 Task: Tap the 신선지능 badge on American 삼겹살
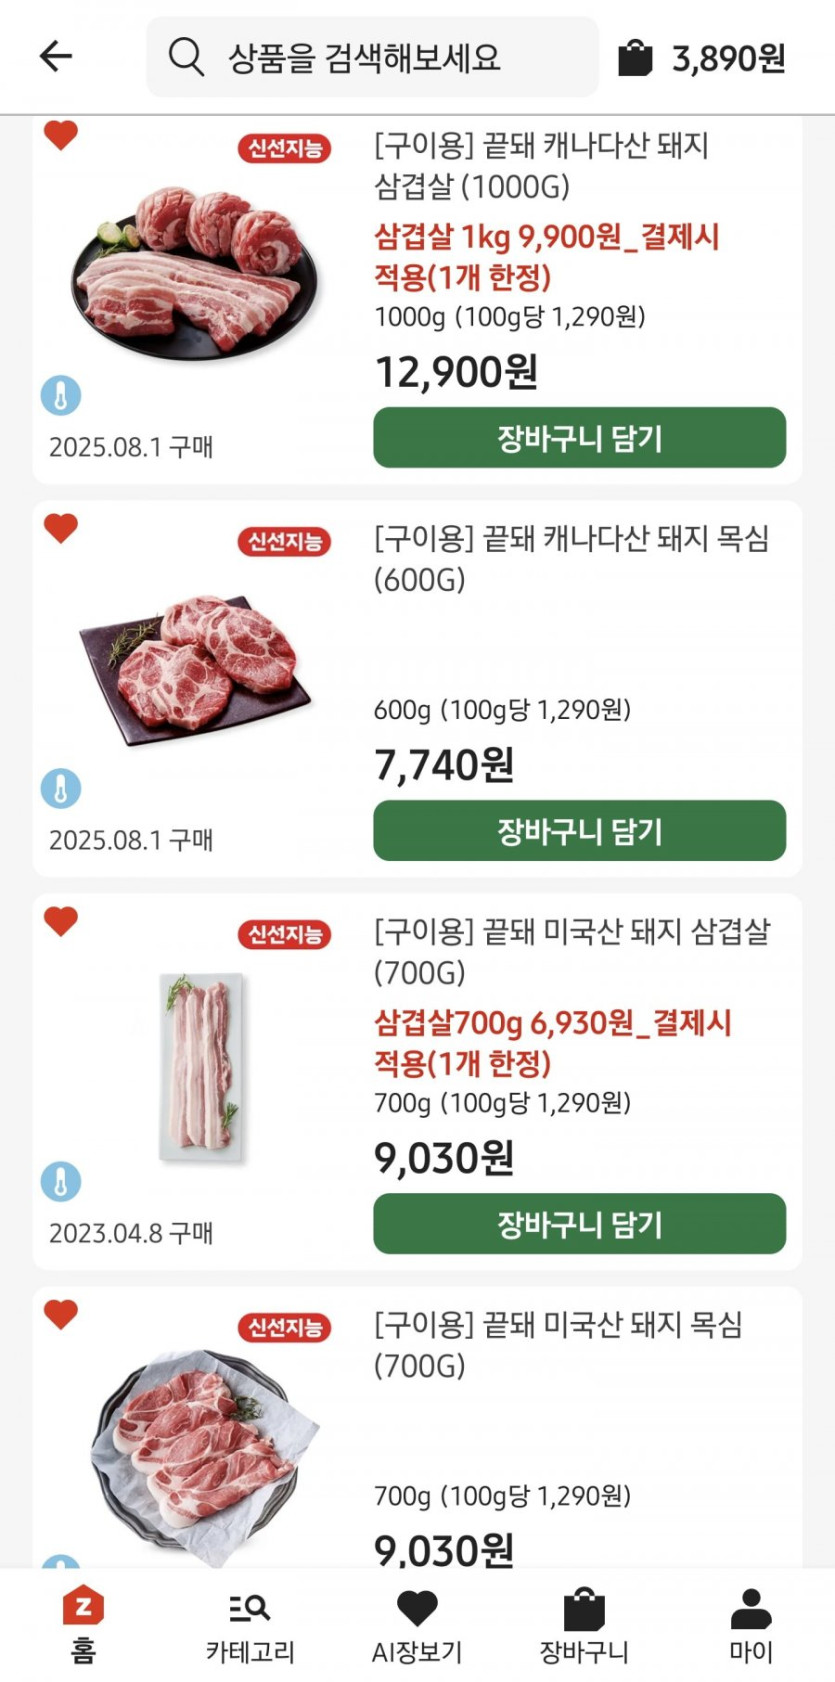pyautogui.click(x=285, y=934)
